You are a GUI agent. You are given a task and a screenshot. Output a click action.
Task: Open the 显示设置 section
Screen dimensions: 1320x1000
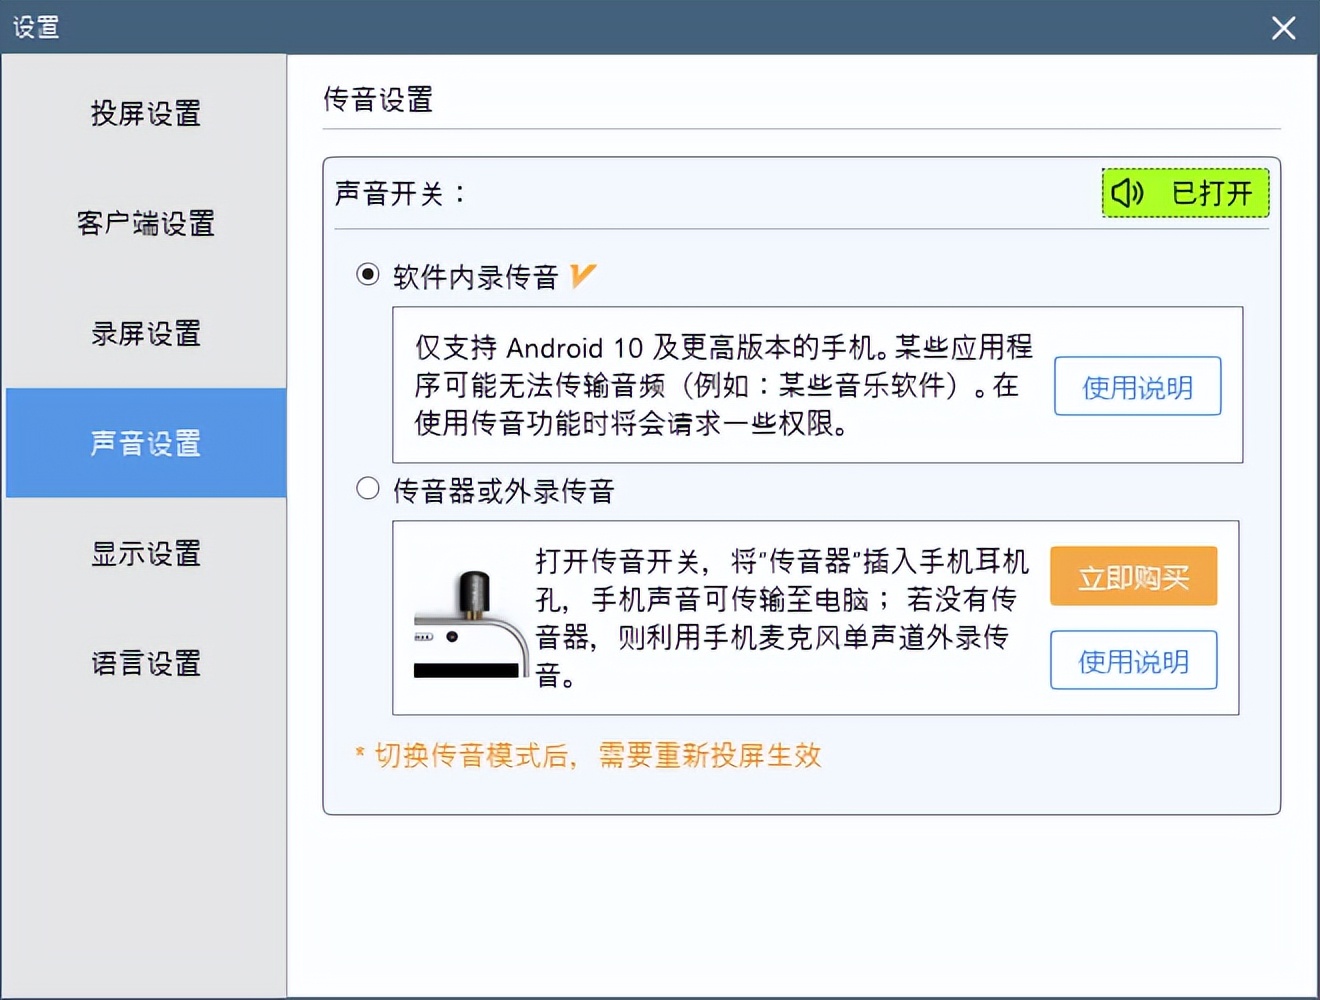(x=144, y=554)
